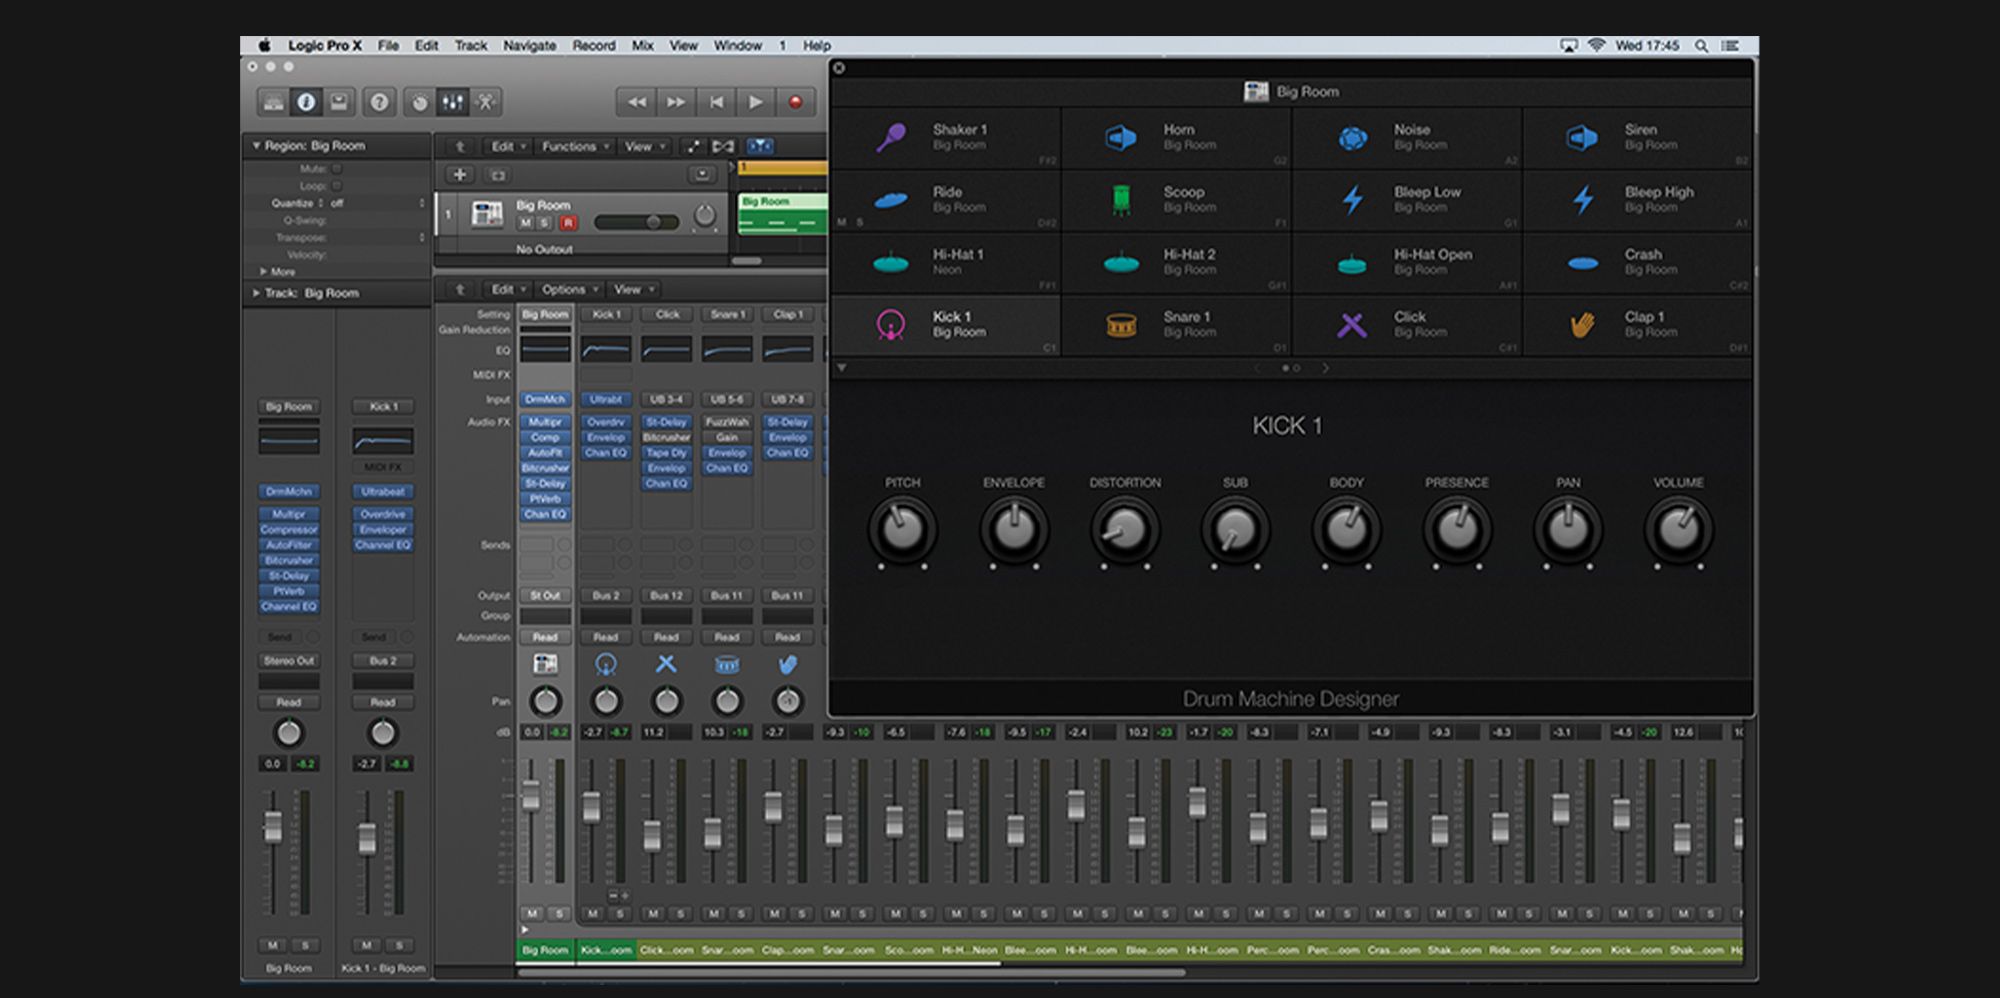Select the Noise drum pad
Image resolution: width=2000 pixels, height=998 pixels.
[x=1407, y=137]
